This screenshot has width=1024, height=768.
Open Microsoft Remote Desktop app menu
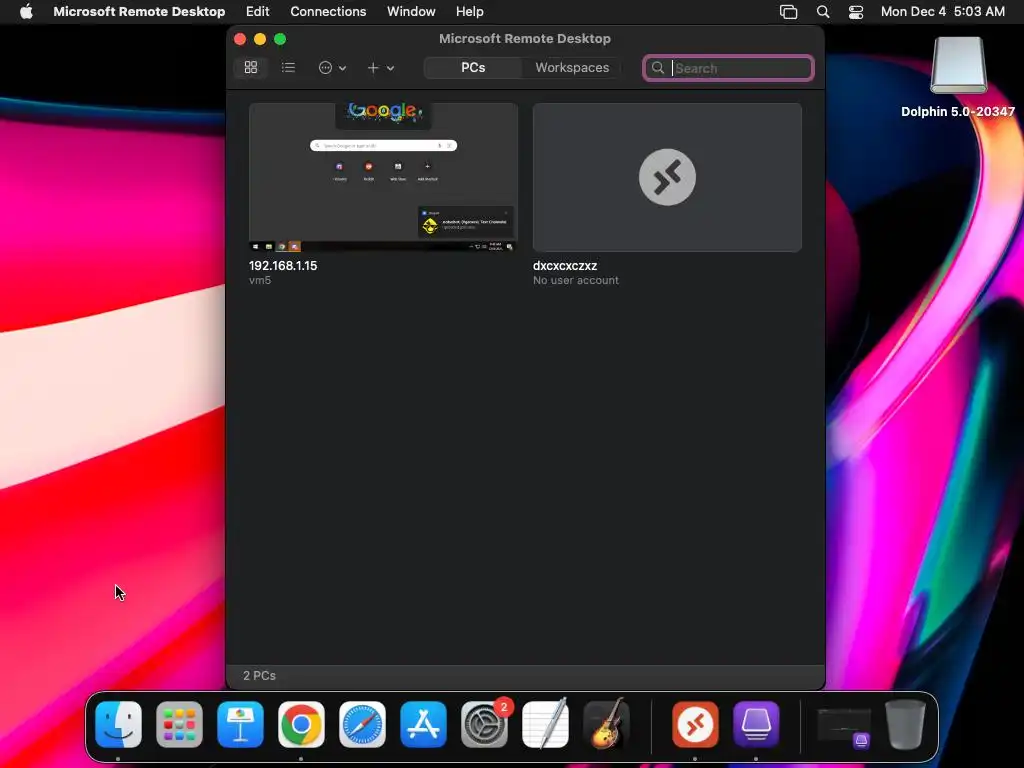[139, 11]
